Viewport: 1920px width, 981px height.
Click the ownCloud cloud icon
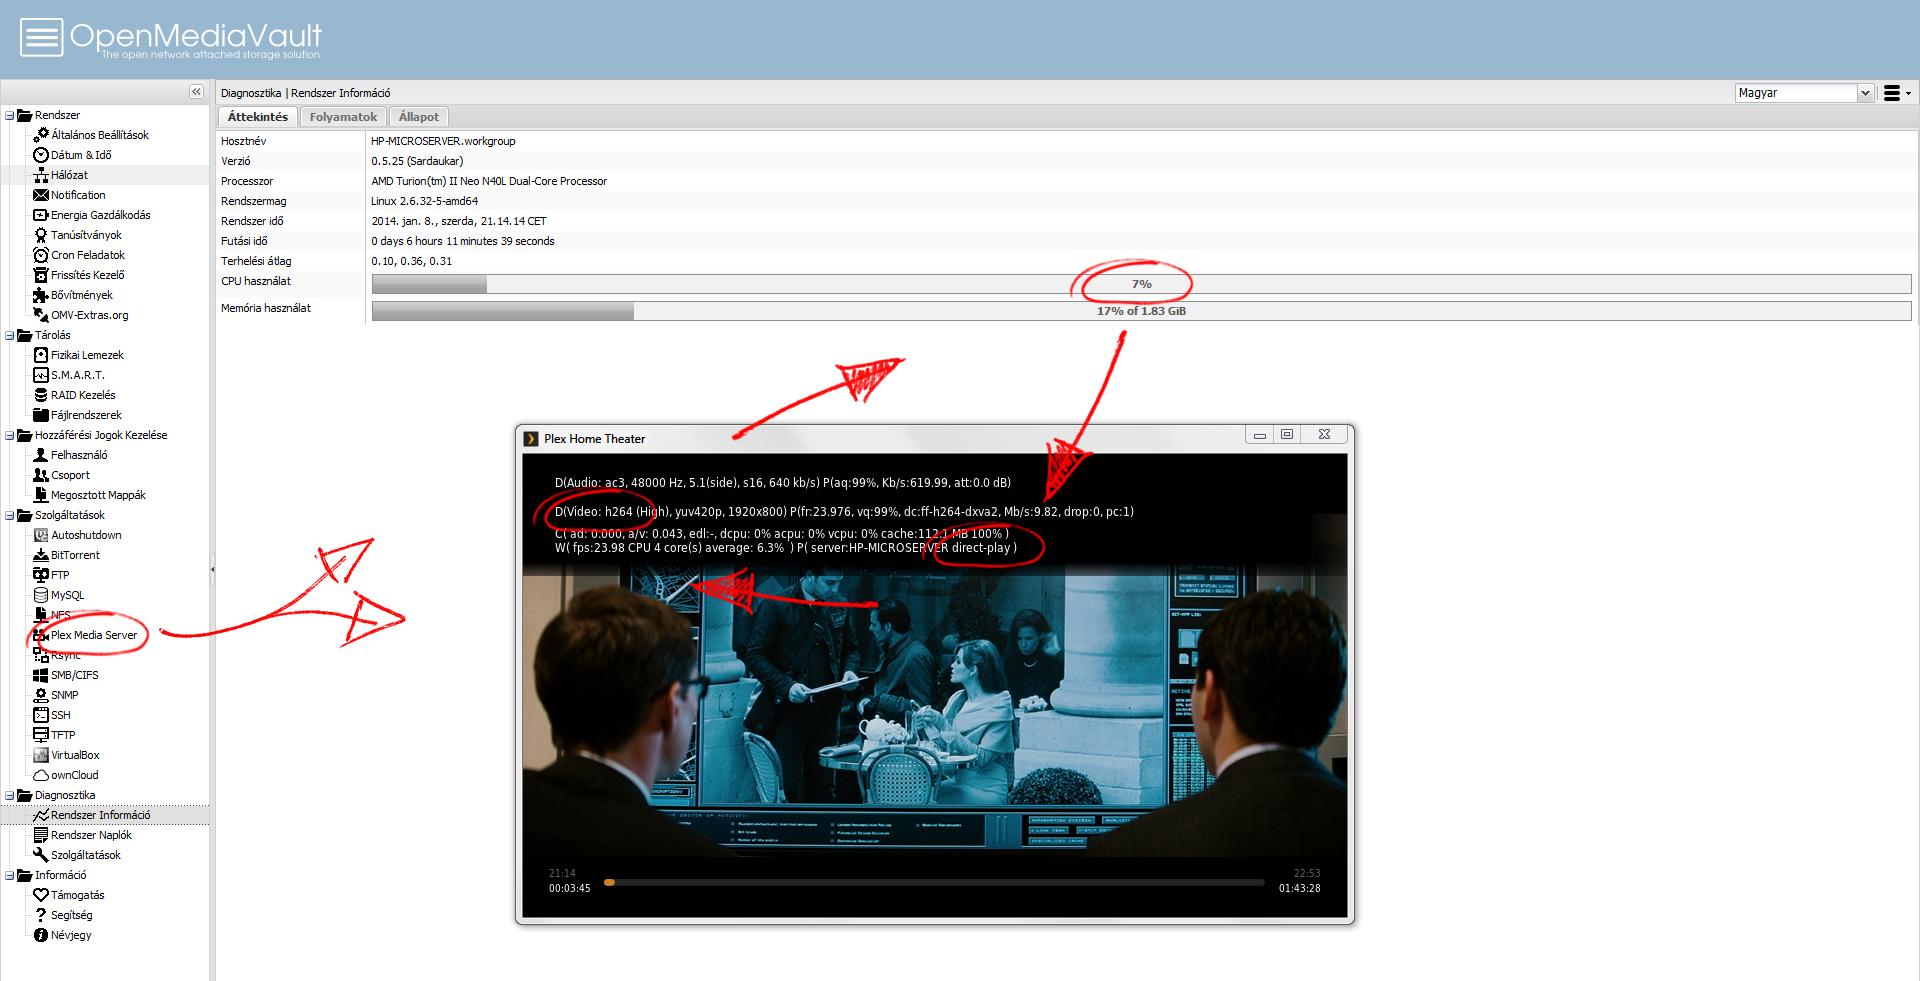click(41, 775)
